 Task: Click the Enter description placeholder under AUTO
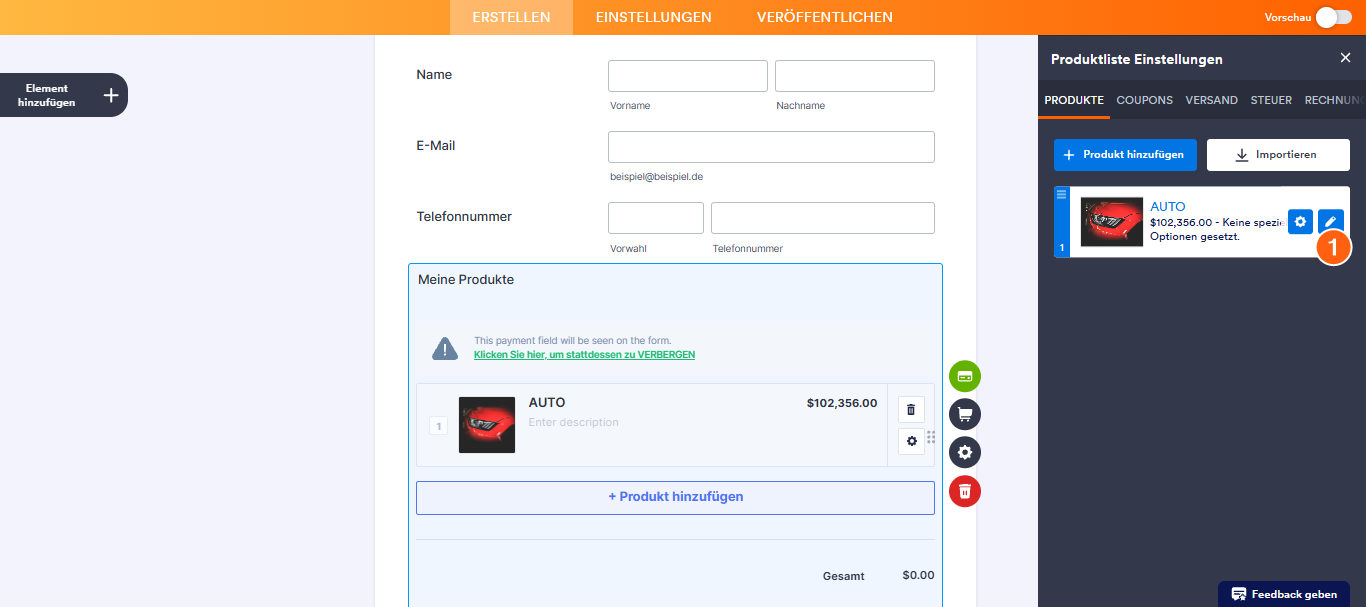tap(574, 423)
